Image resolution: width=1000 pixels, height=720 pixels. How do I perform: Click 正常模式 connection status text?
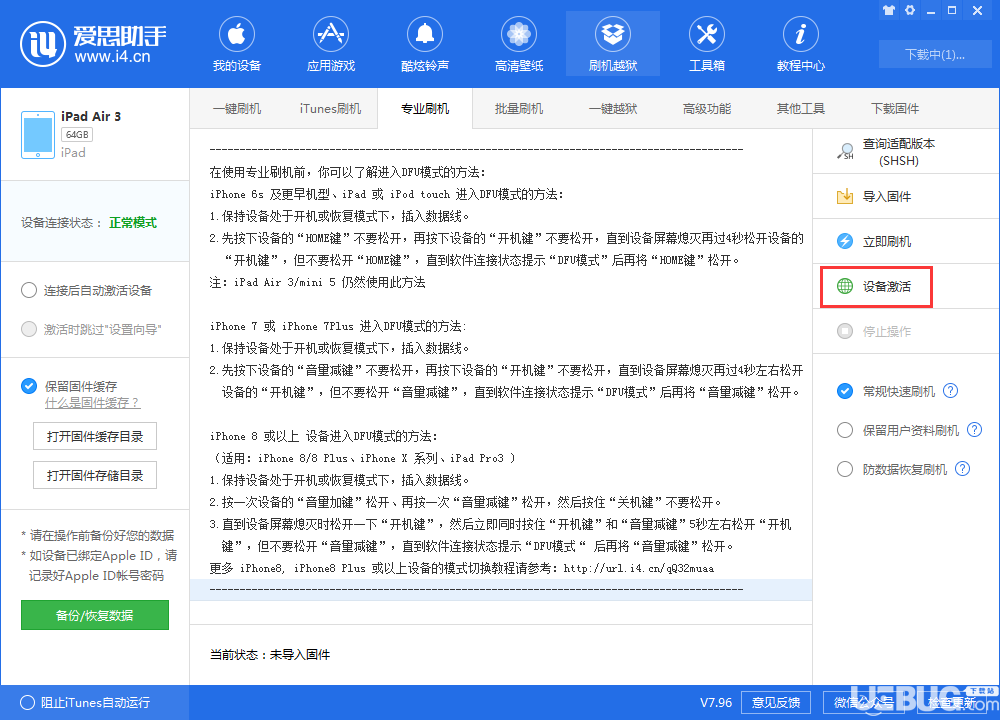point(133,223)
